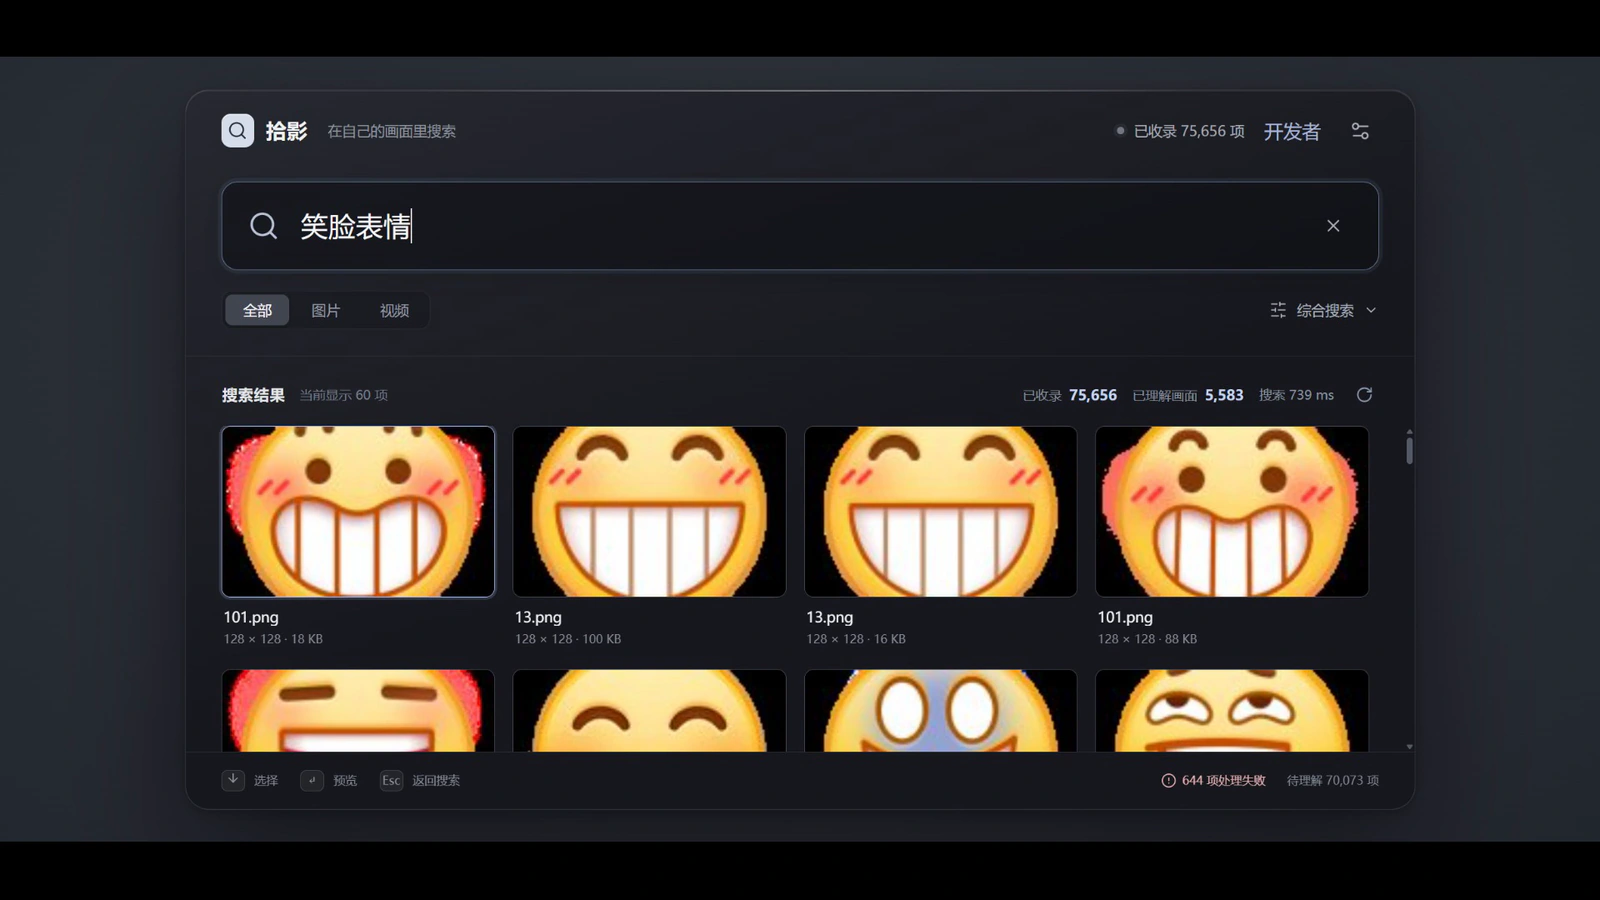Switch to the 图片 tab
This screenshot has width=1600, height=900.
tap(325, 310)
